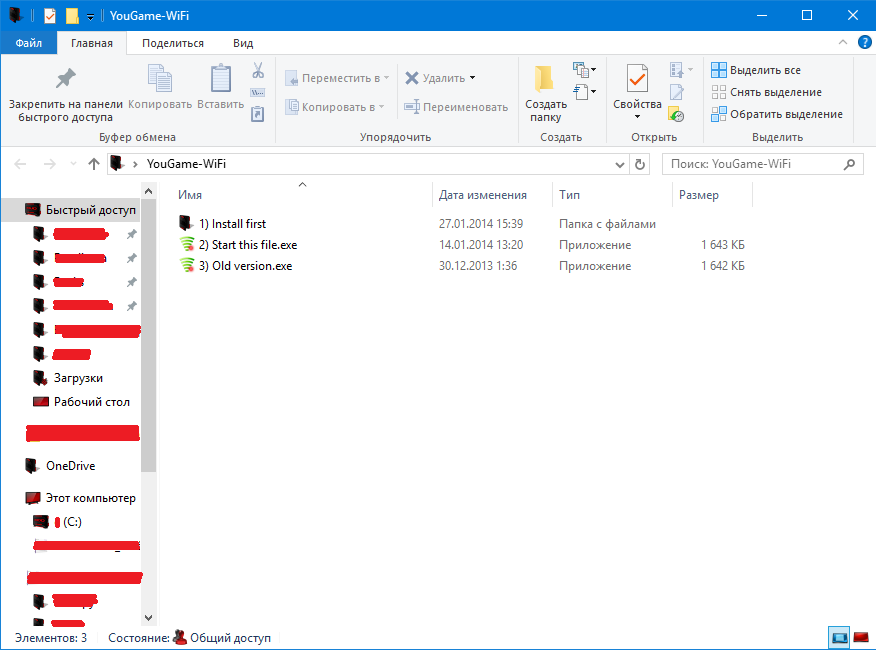The height and width of the screenshot is (650, 876).
Task: Expand the address bar history dropdown
Action: coord(620,164)
